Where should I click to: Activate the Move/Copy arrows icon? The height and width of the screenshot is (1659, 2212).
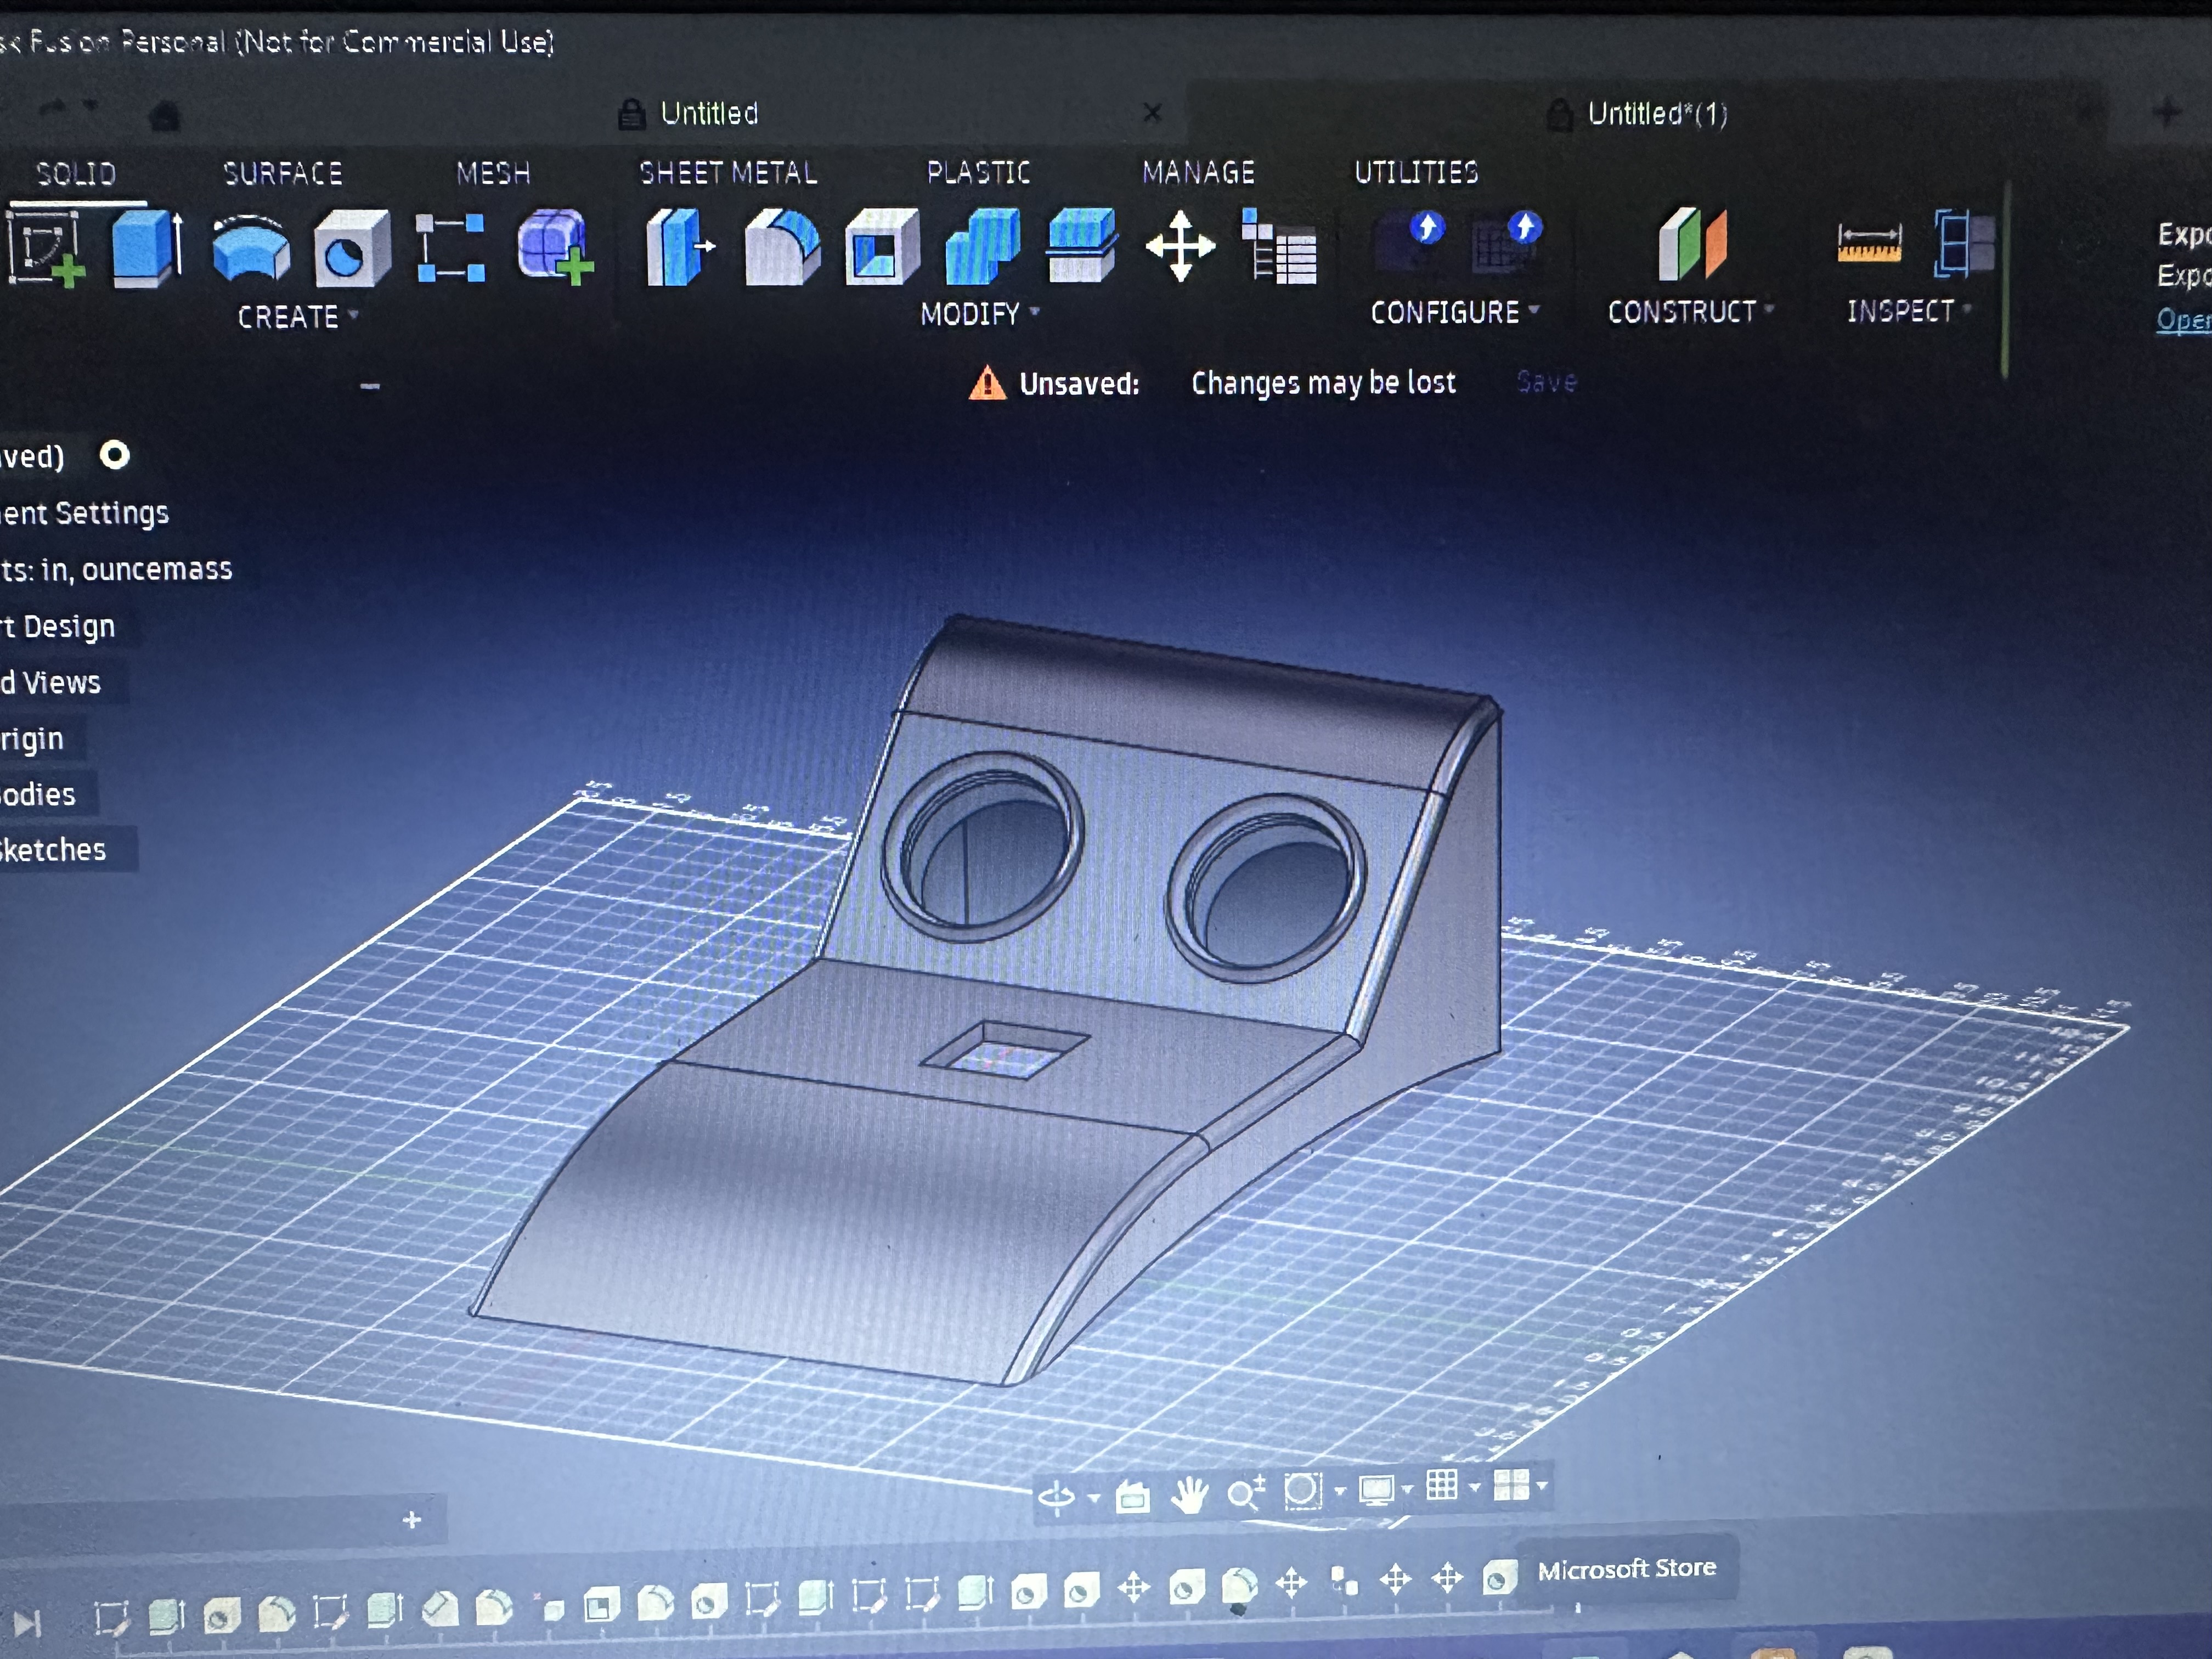coord(1180,246)
